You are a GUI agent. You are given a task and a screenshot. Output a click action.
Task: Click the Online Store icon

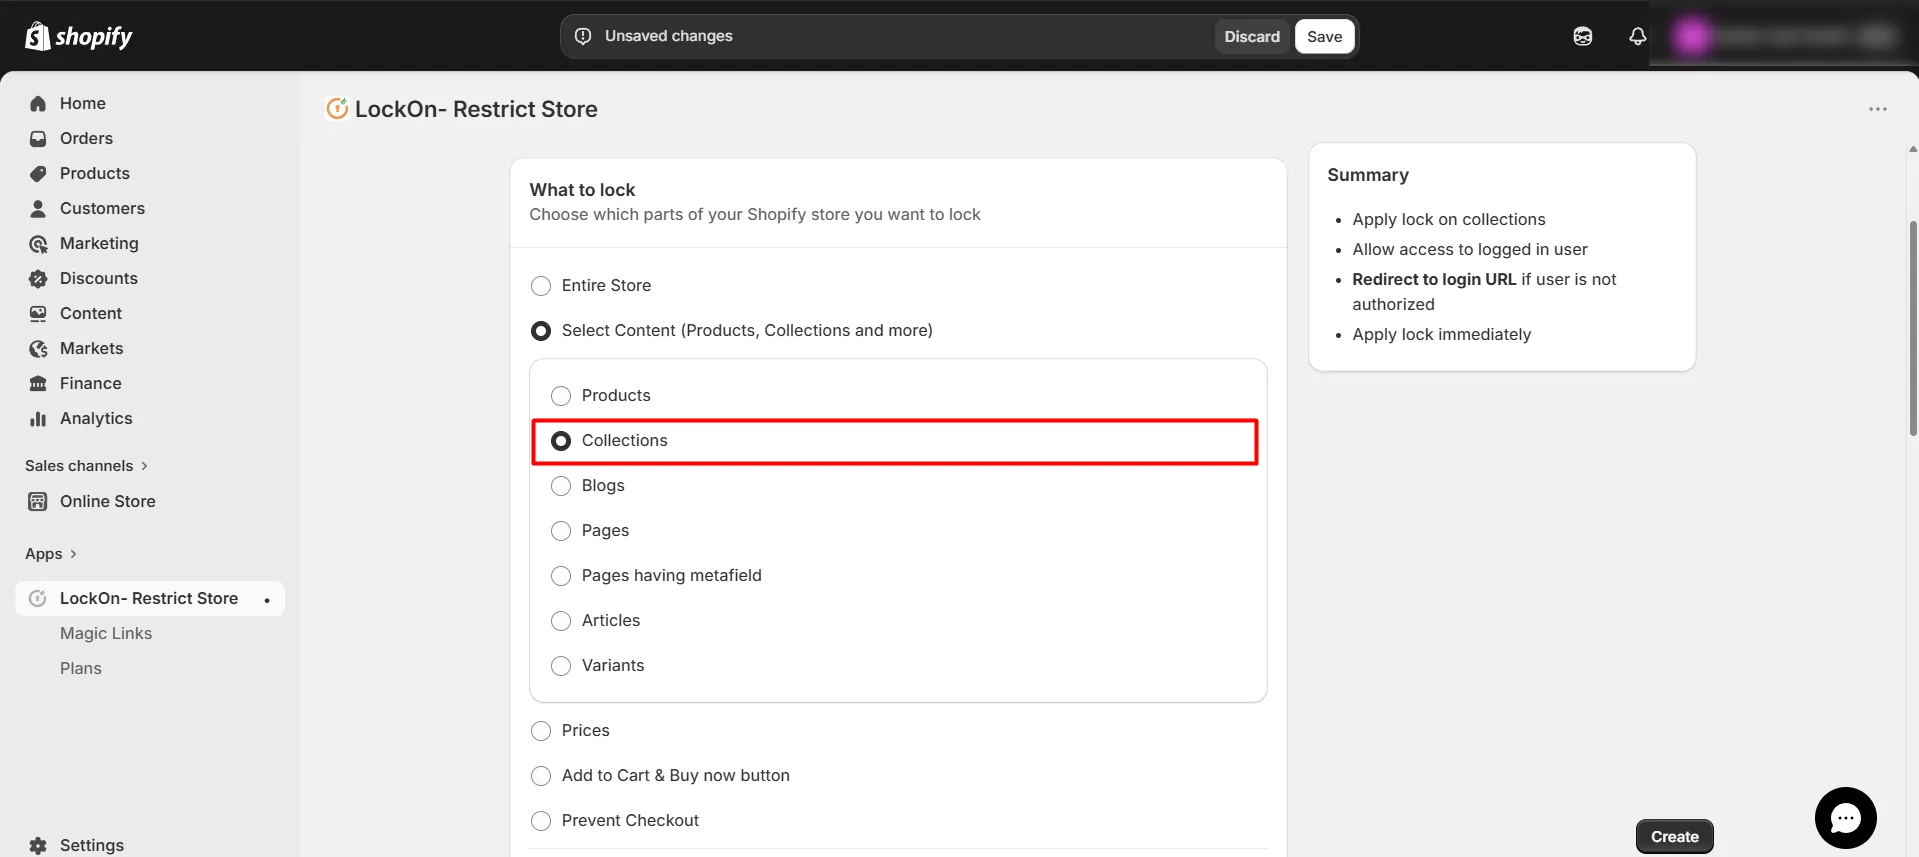click(38, 501)
